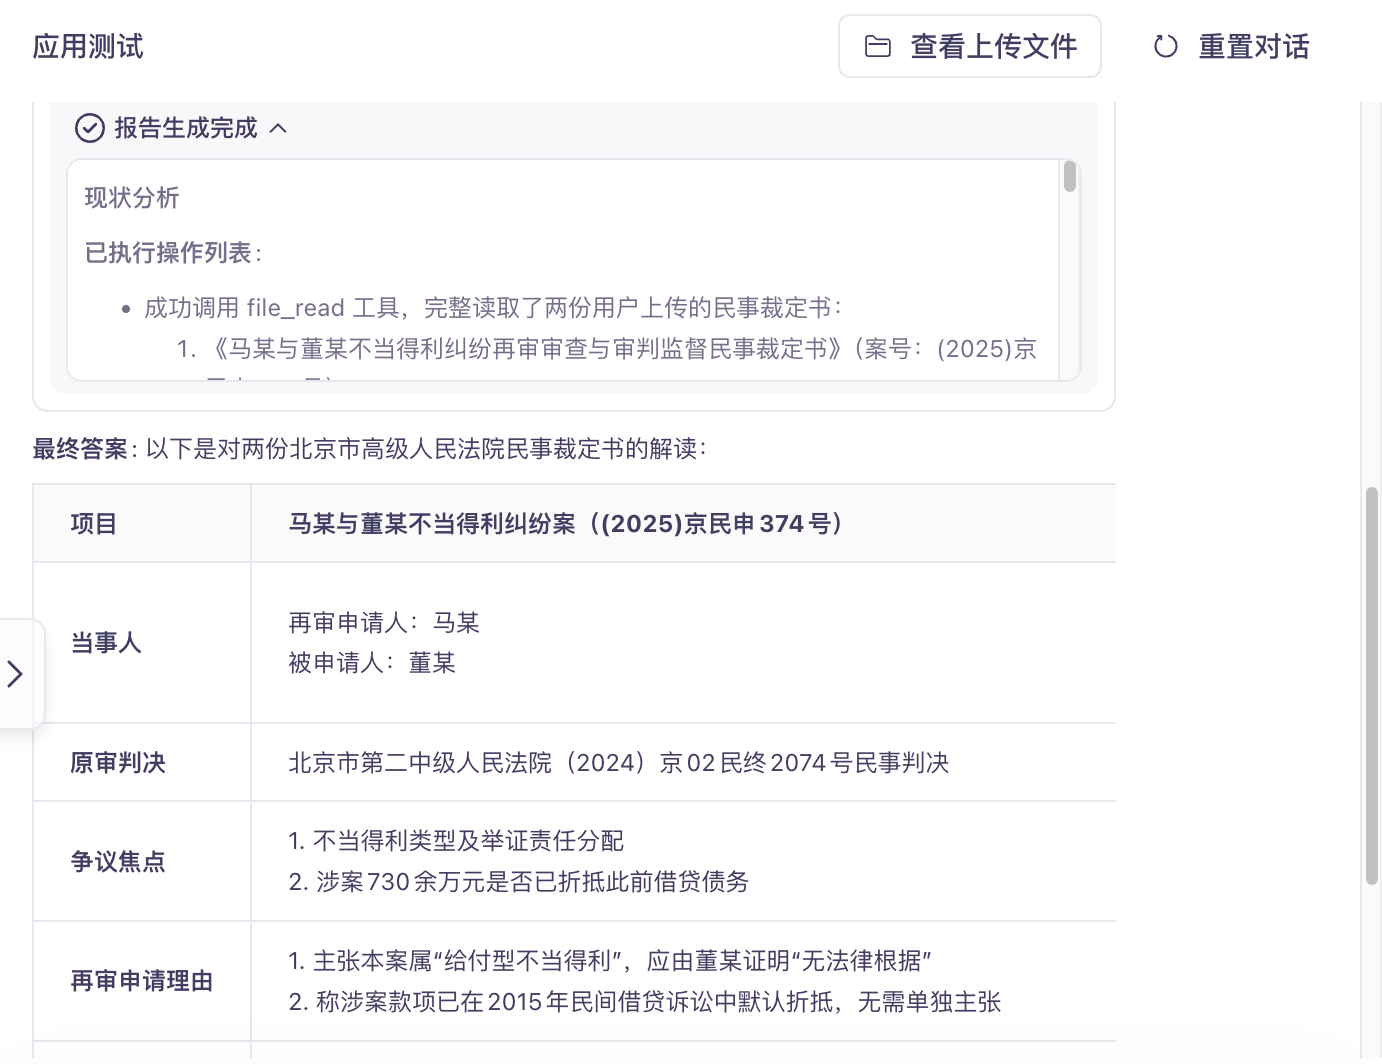
Task: Click the 再审申请人：马某 text
Action: coord(385,623)
